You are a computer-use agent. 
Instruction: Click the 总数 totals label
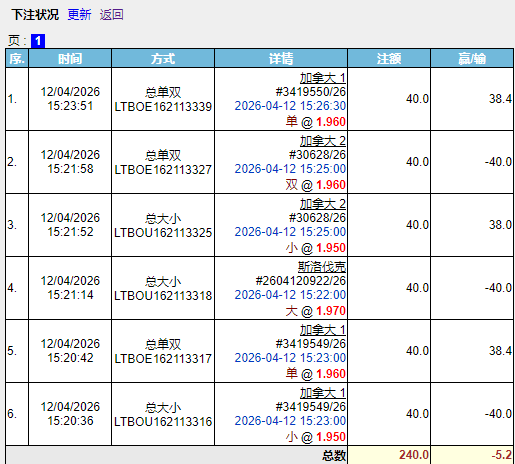pos(334,455)
